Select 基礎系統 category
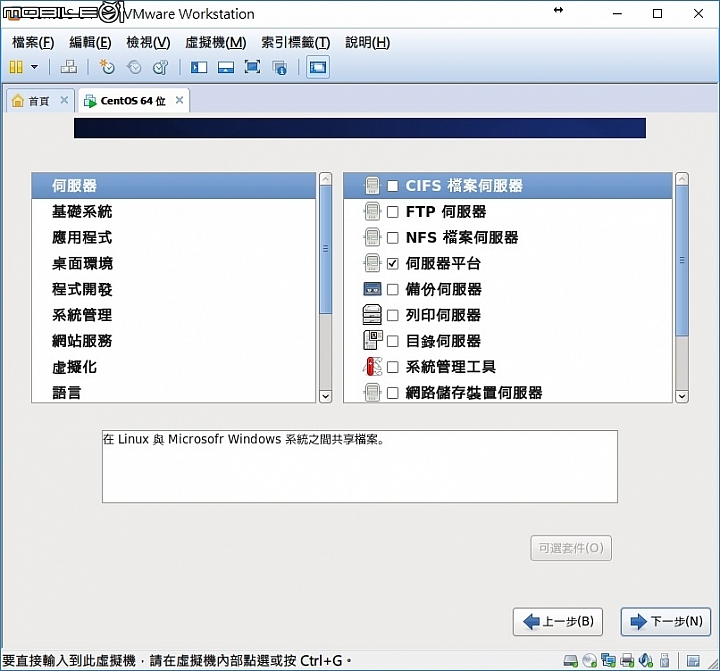This screenshot has height=671, width=720. click(x=174, y=212)
